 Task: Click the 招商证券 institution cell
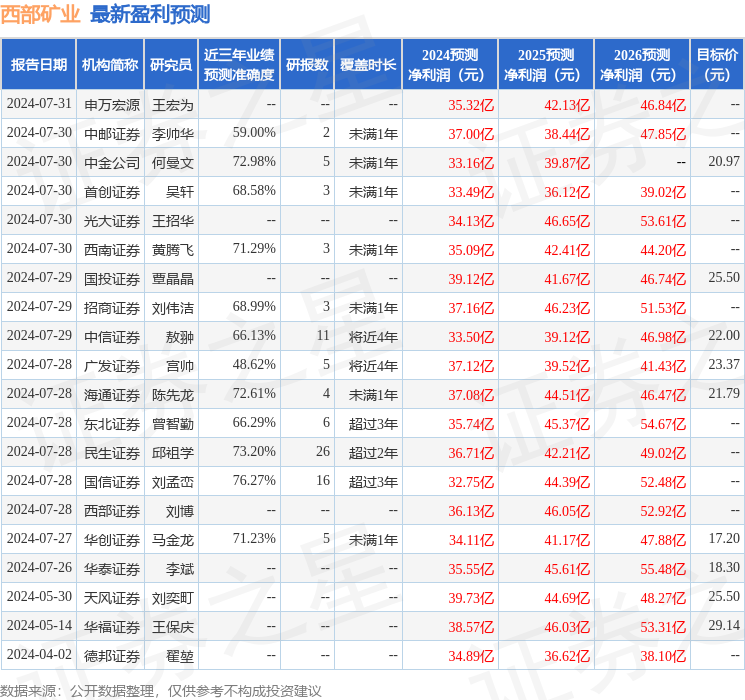coord(112,308)
